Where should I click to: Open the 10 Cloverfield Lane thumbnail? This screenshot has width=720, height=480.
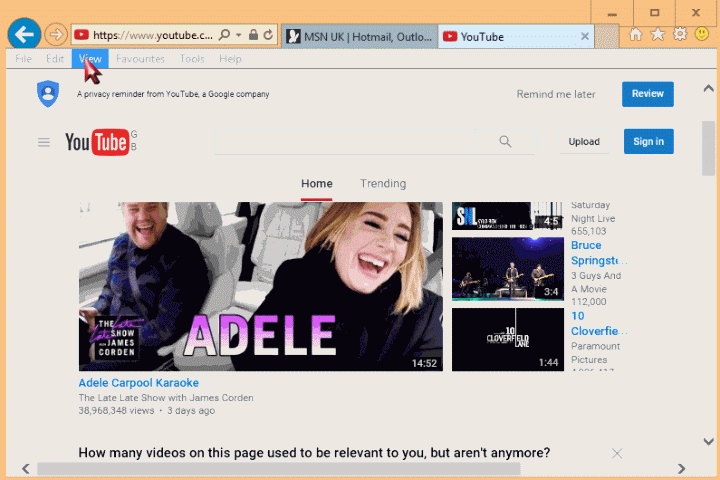(508, 339)
